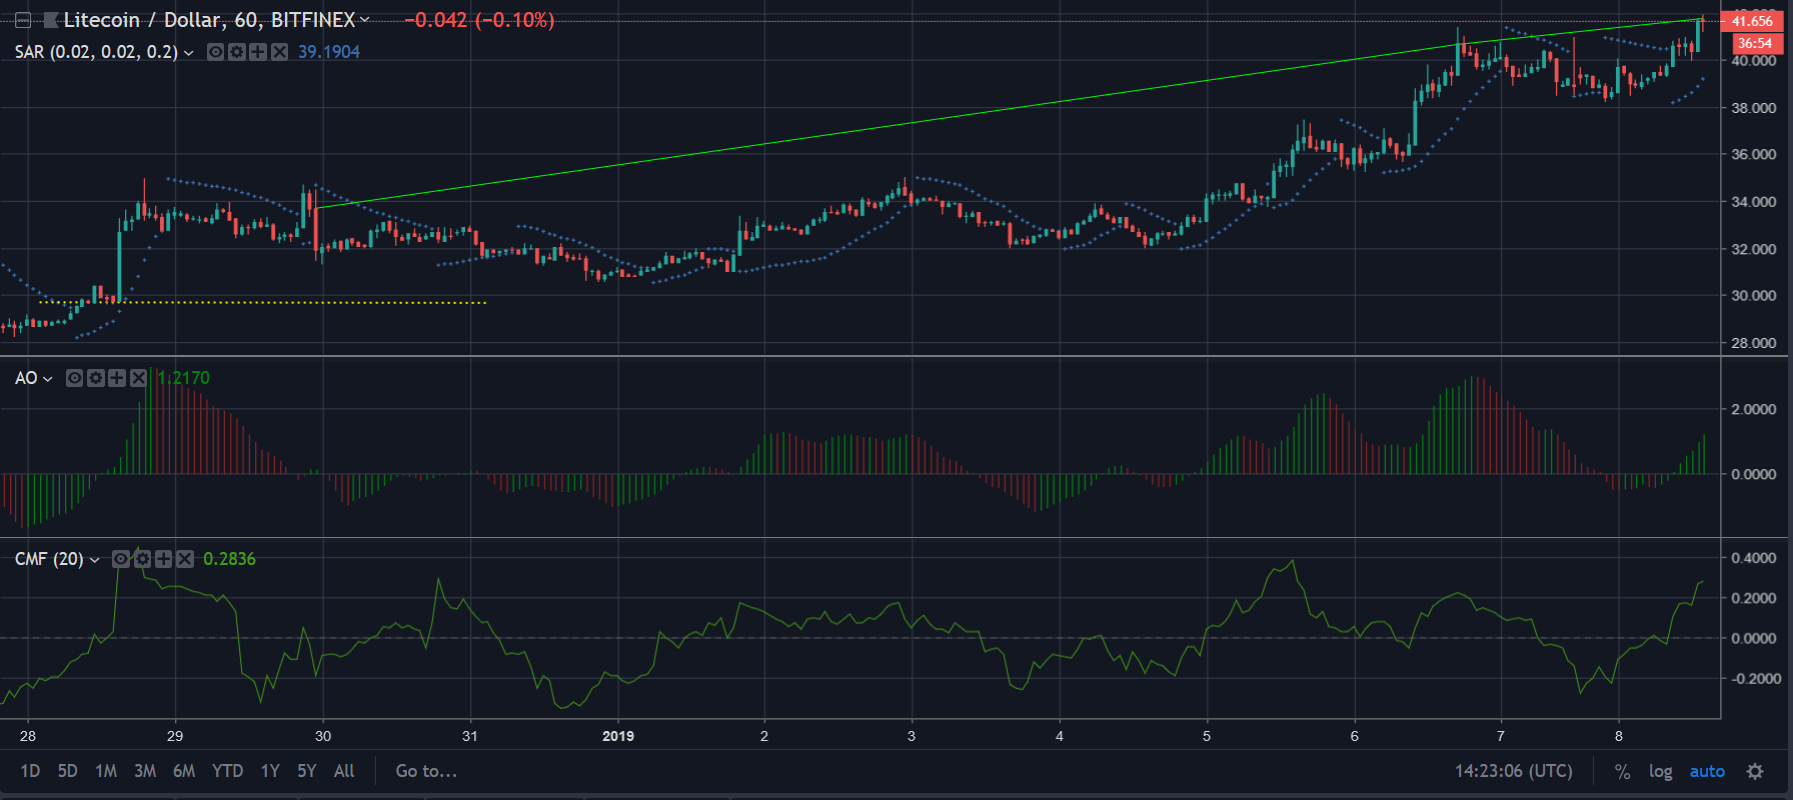This screenshot has width=1793, height=800.
Task: Collapse the legend using the minus box
Action: pyautogui.click(x=22, y=20)
